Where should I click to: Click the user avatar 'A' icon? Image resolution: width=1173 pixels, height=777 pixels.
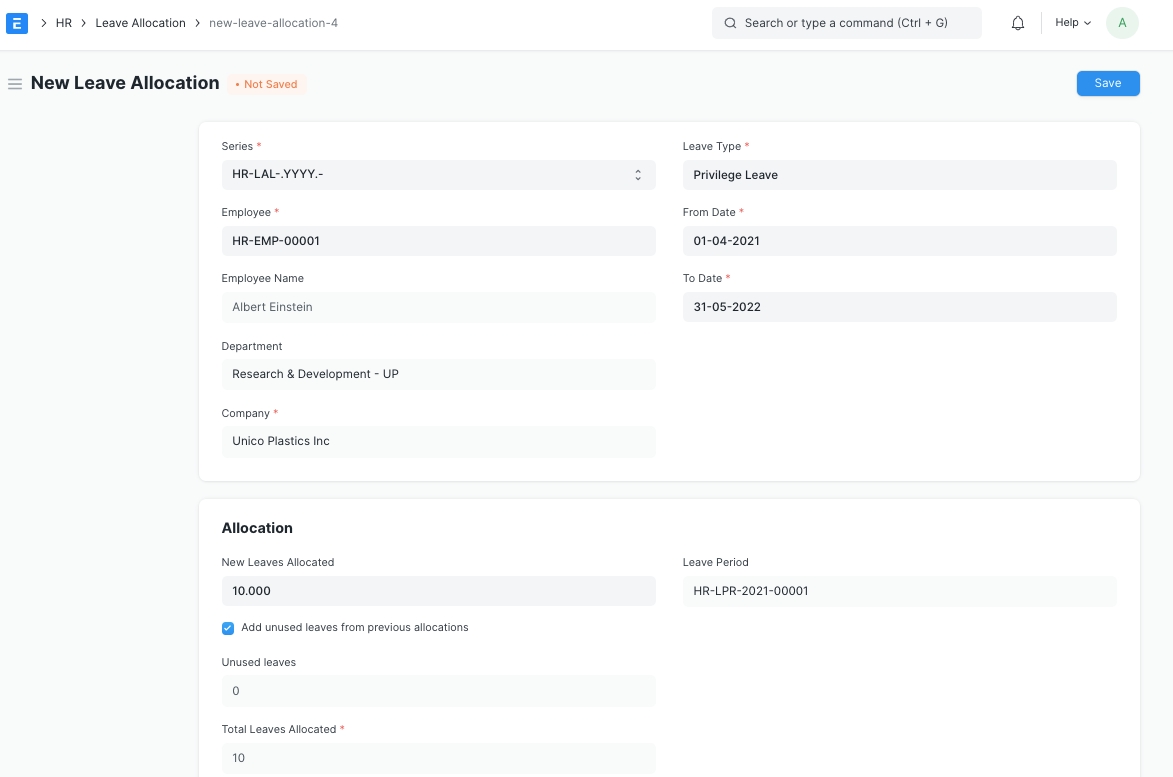point(1122,23)
